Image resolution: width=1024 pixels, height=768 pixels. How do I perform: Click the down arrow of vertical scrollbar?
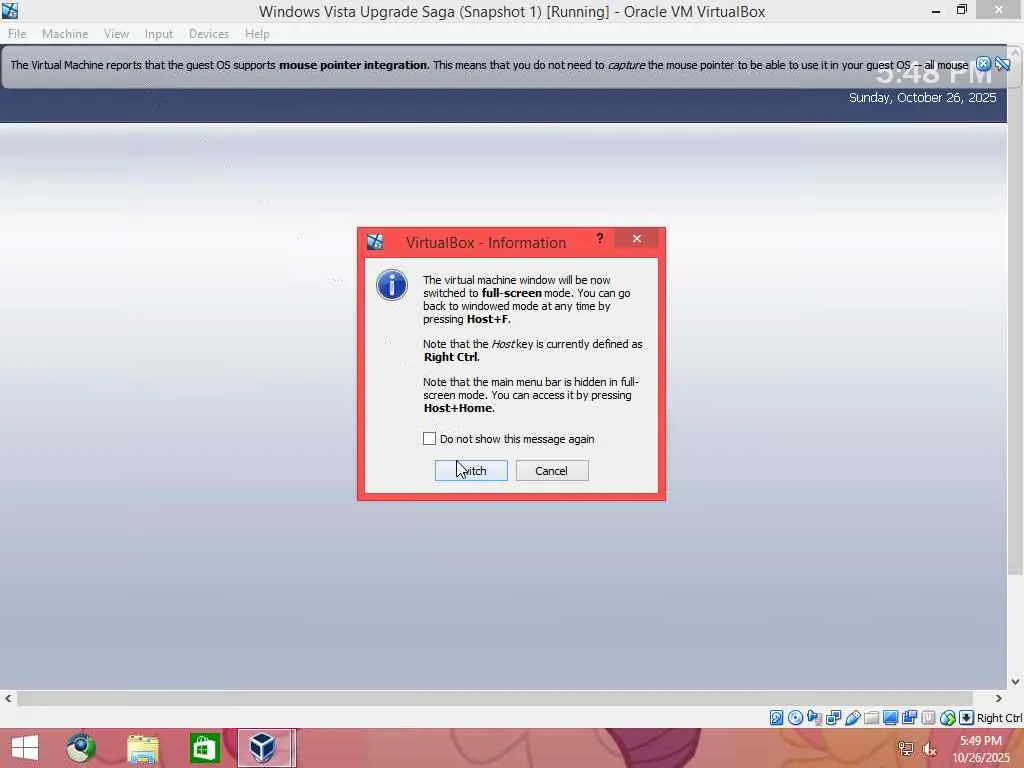[1015, 681]
